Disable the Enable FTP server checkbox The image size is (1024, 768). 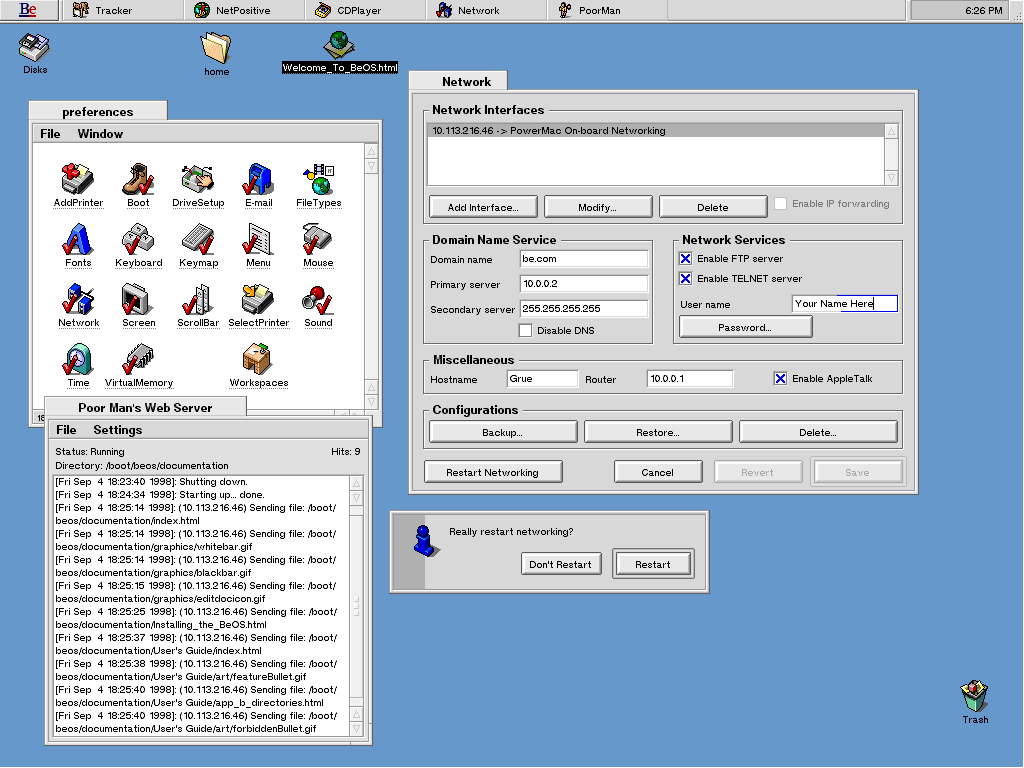(x=686, y=259)
